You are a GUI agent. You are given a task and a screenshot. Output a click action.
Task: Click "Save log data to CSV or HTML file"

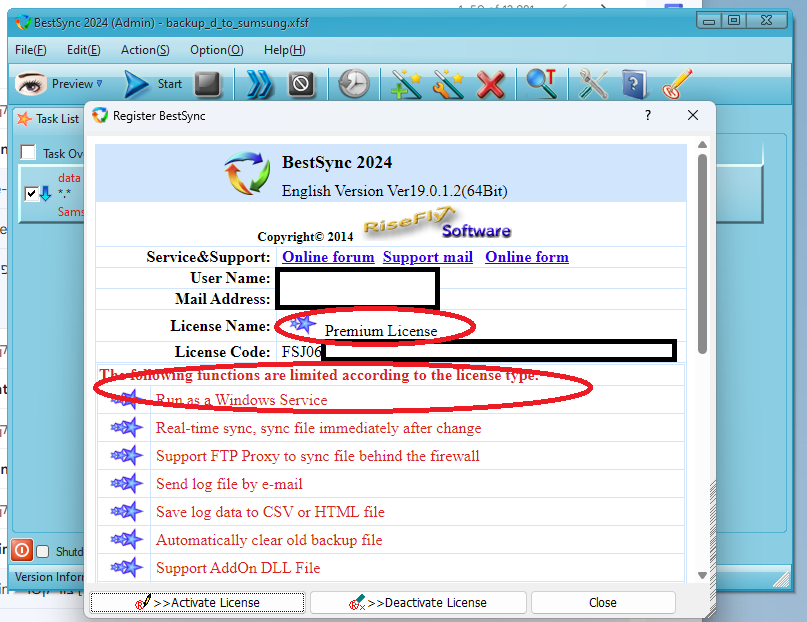tap(270, 512)
